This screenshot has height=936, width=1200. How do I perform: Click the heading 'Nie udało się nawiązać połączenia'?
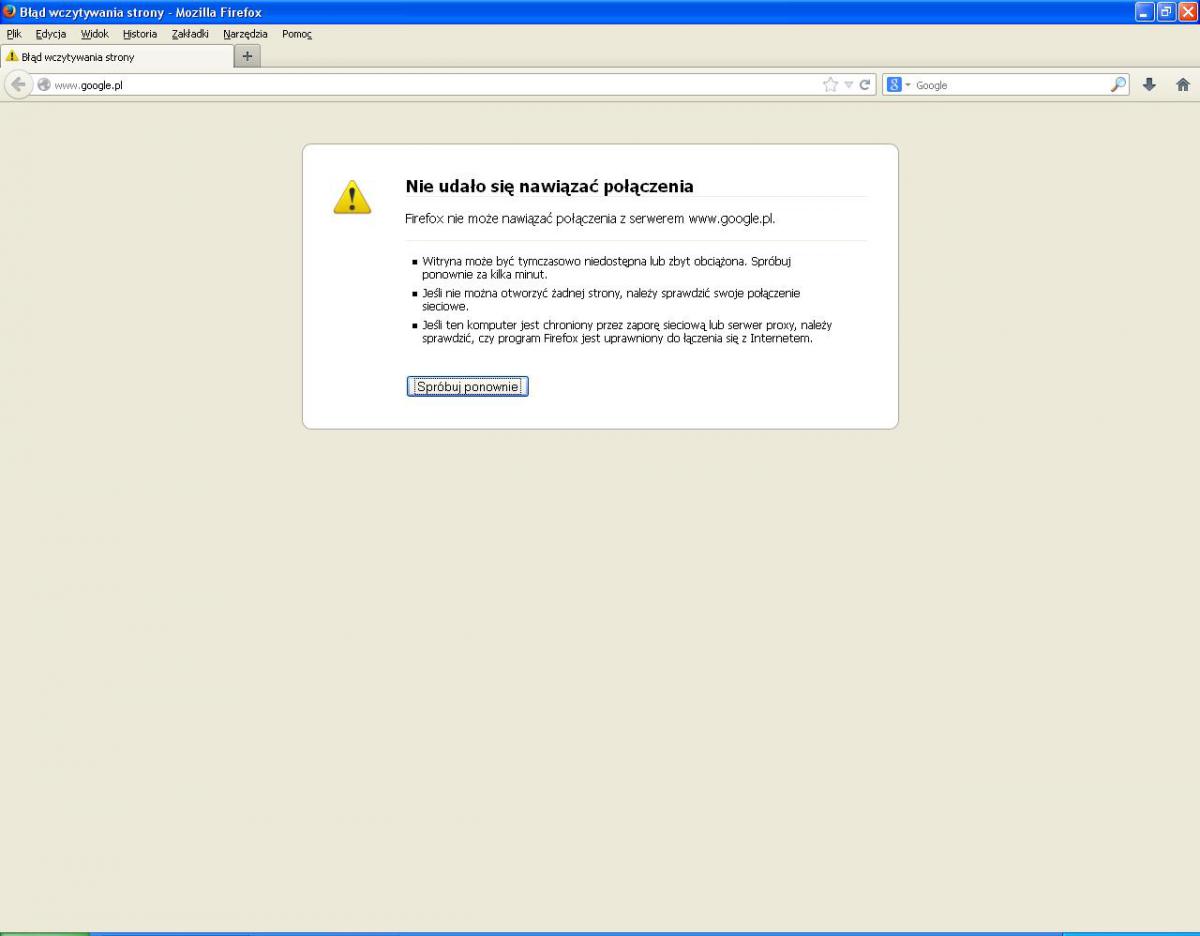pyautogui.click(x=549, y=186)
